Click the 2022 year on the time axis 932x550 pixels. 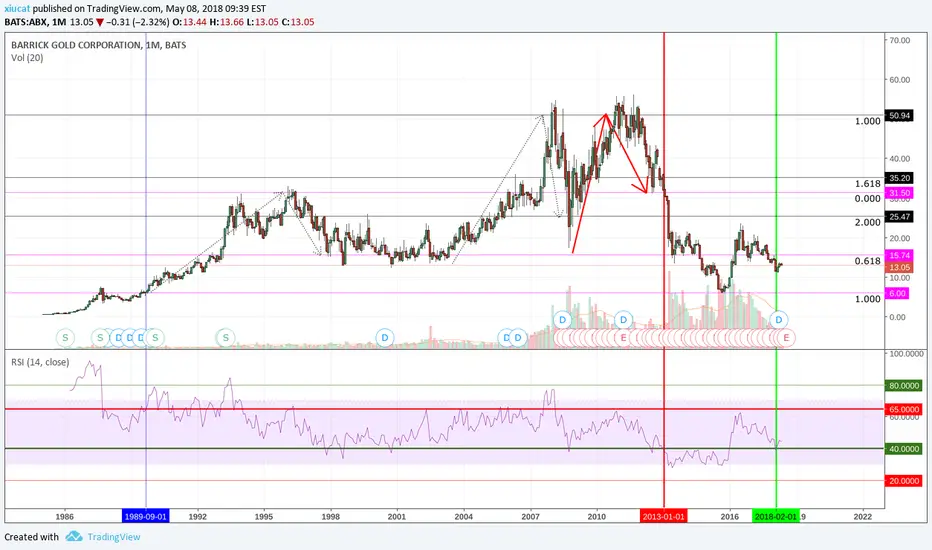[862, 516]
